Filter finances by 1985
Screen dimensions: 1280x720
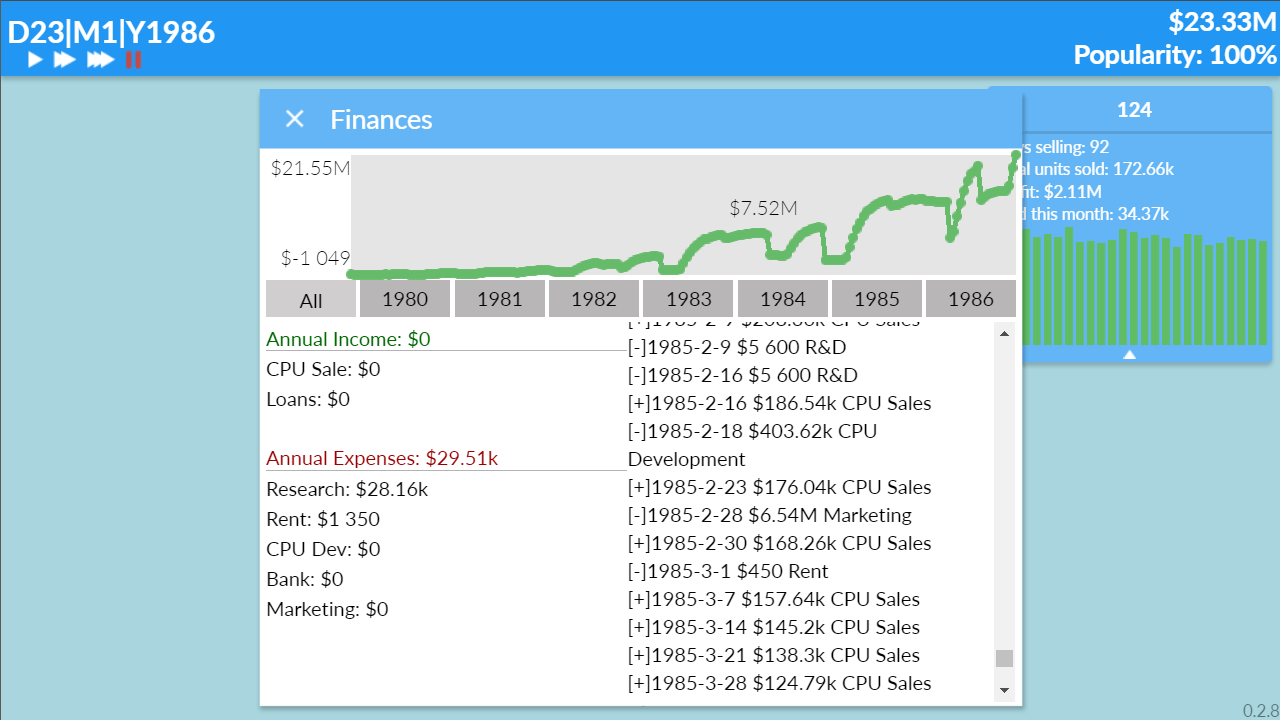[877, 299]
